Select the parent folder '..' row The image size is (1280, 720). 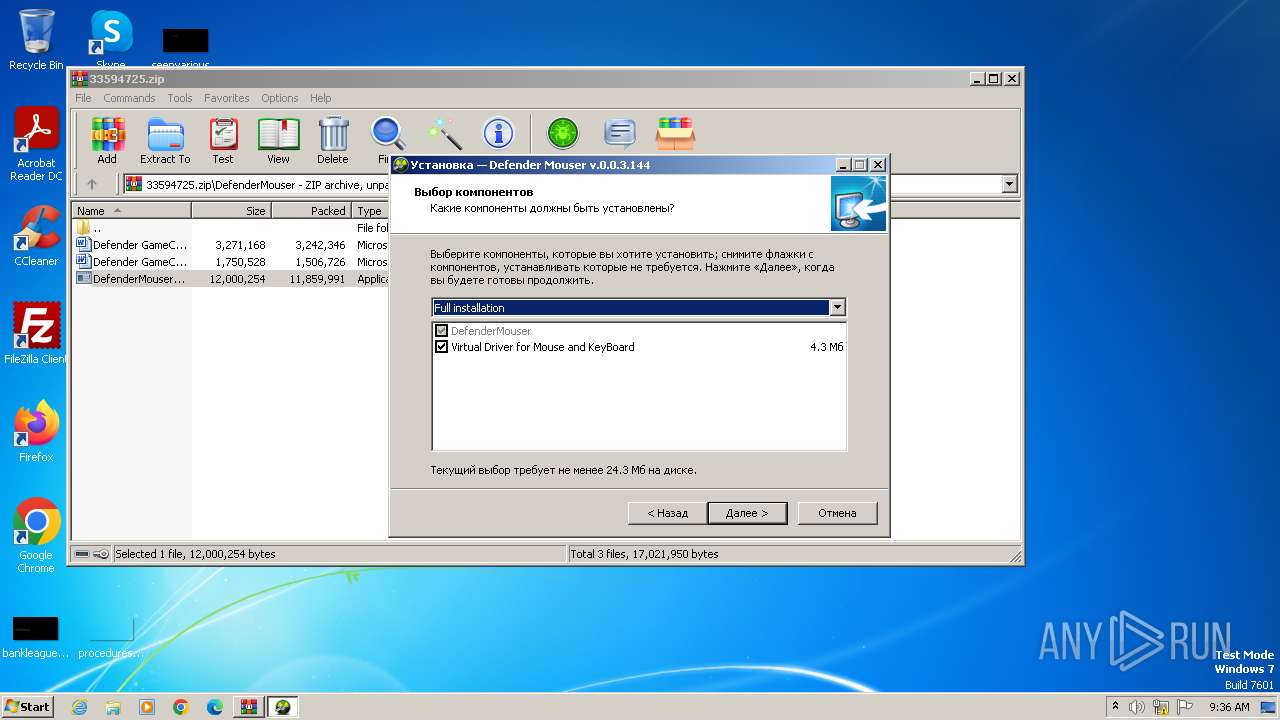232,228
